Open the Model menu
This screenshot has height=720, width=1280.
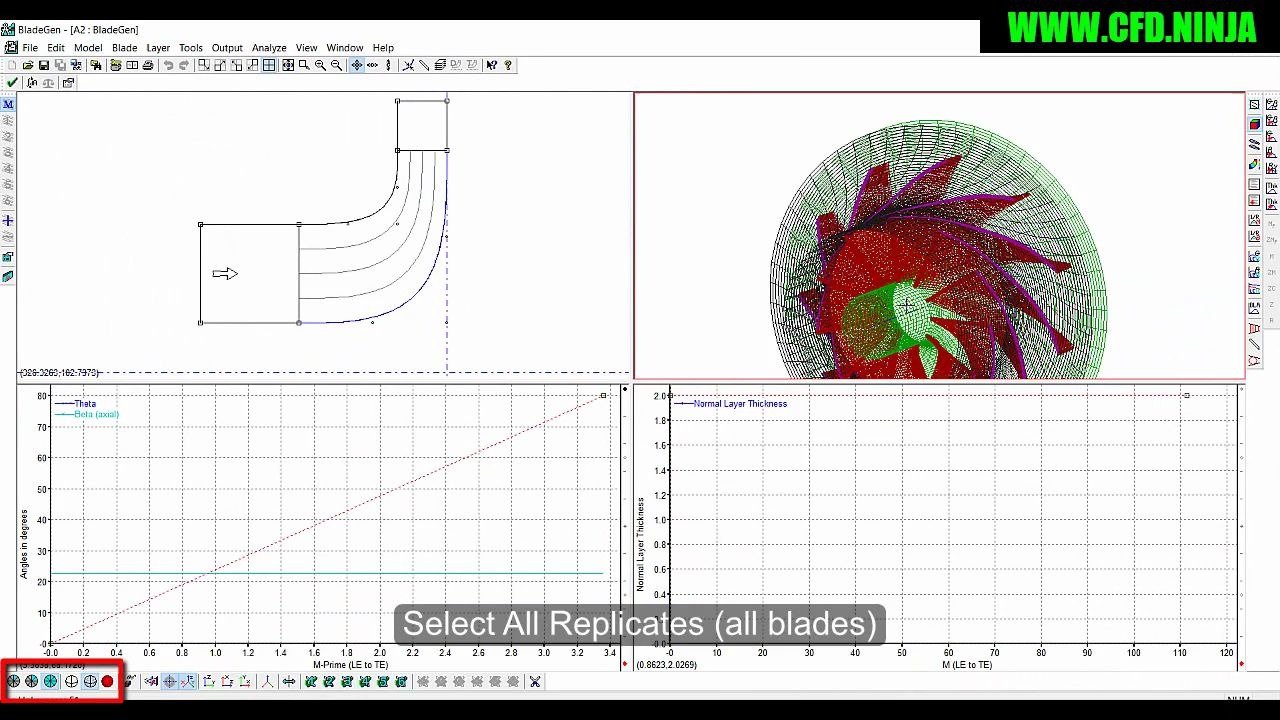88,47
